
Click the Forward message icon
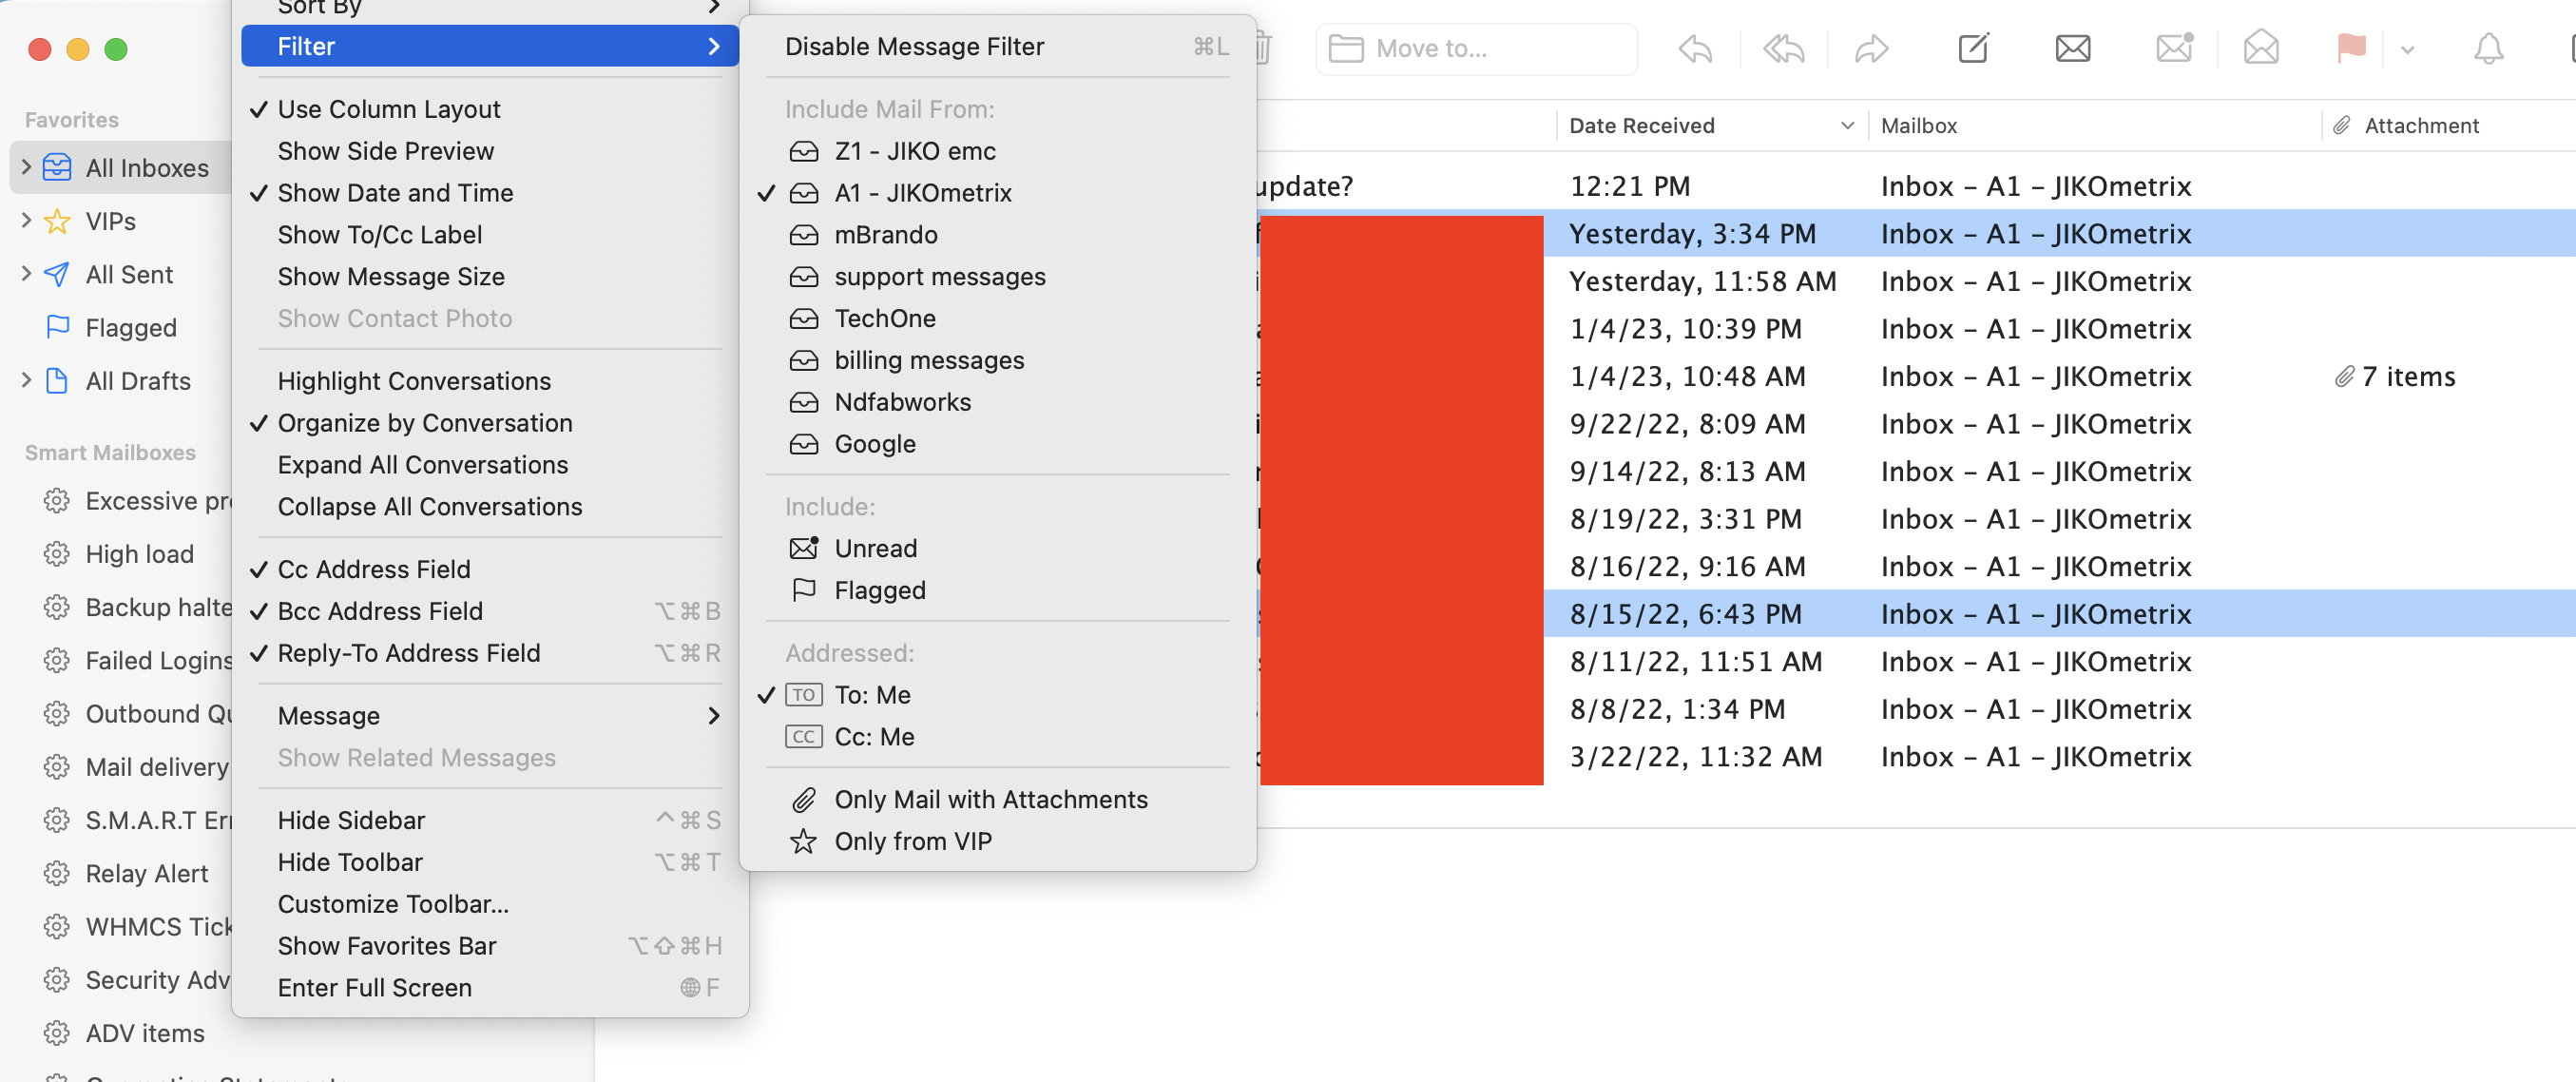click(1871, 48)
